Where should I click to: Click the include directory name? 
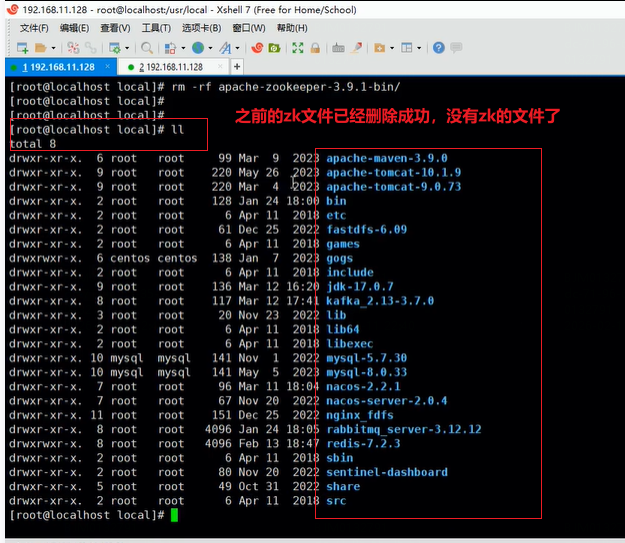(350, 272)
